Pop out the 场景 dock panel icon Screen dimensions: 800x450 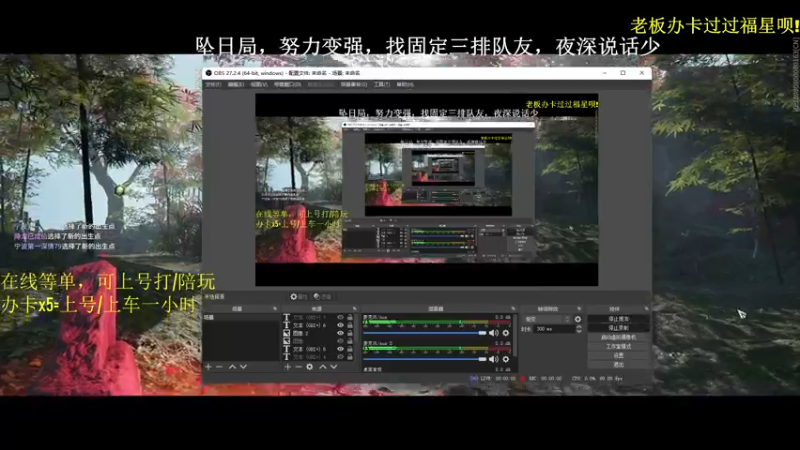tap(275, 309)
